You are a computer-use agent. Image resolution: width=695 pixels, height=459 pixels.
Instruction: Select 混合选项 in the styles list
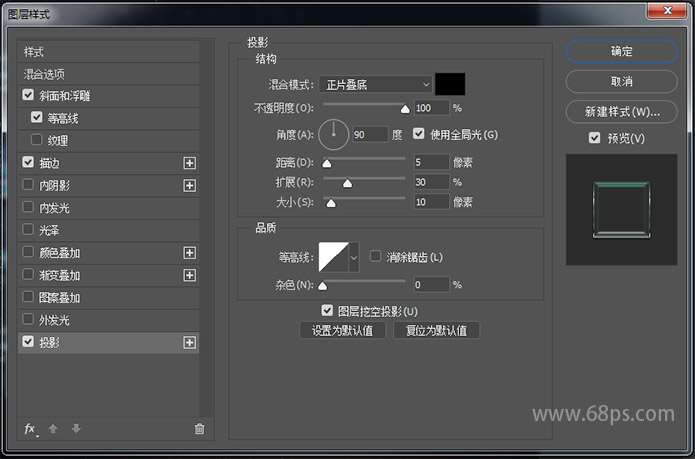(45, 74)
